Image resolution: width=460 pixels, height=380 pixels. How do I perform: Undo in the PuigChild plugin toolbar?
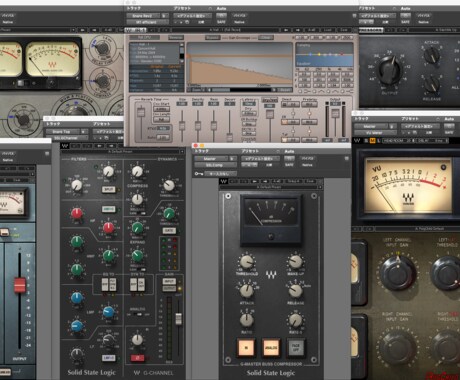click(357, 229)
